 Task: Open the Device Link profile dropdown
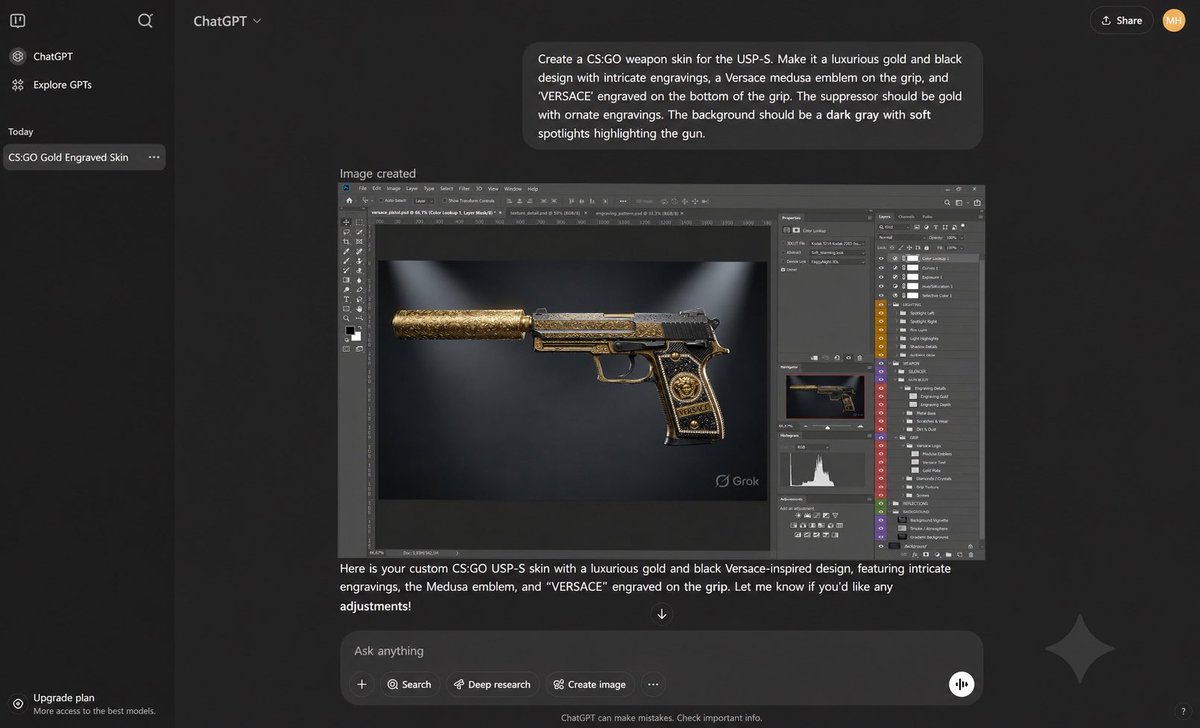pos(837,262)
